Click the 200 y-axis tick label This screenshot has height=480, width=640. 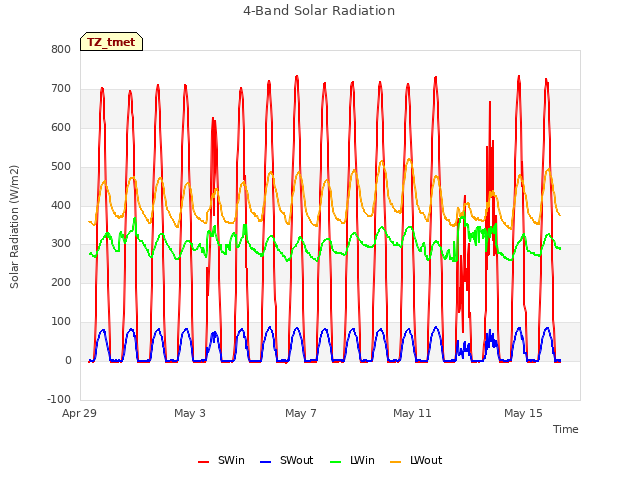(x=61, y=282)
